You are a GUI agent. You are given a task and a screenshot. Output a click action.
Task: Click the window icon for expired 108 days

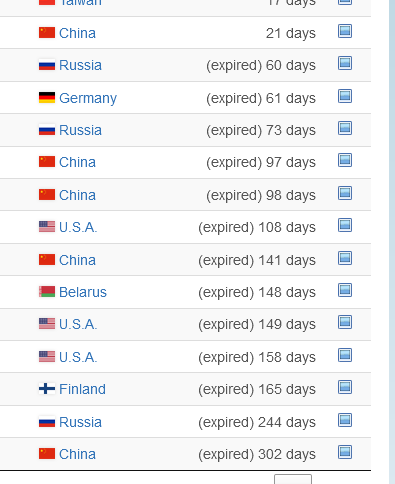[x=345, y=225]
